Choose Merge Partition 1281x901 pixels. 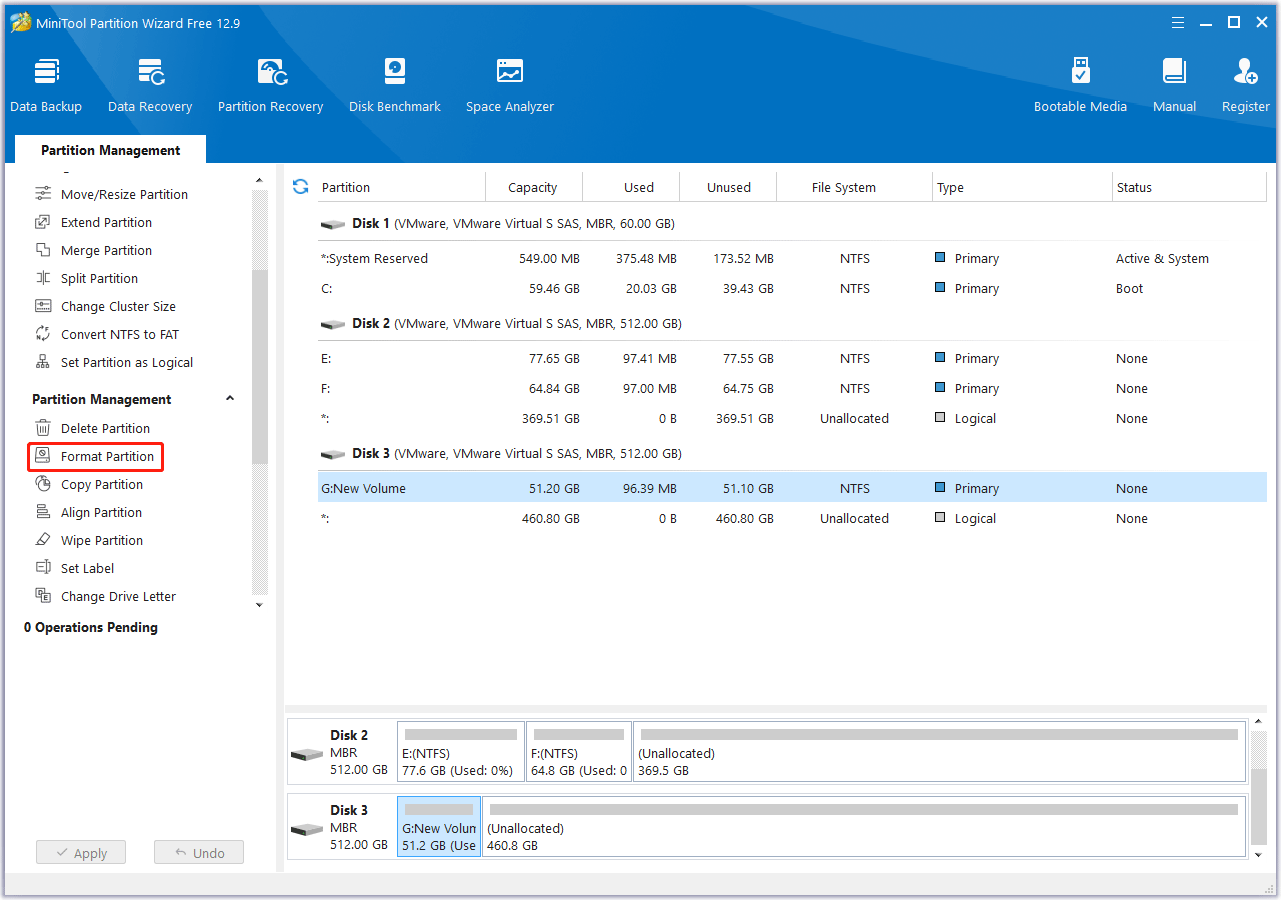tap(106, 250)
